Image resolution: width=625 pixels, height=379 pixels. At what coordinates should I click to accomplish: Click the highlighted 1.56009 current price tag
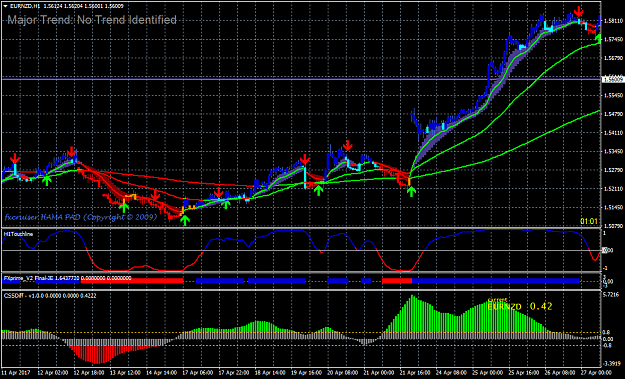[x=613, y=79]
